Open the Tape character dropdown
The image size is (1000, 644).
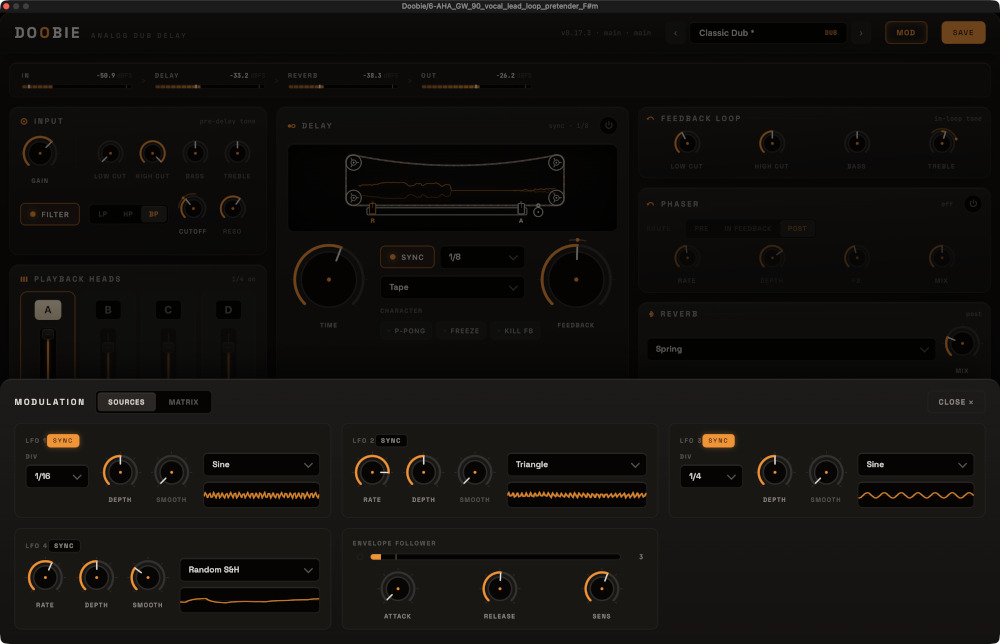pos(452,287)
